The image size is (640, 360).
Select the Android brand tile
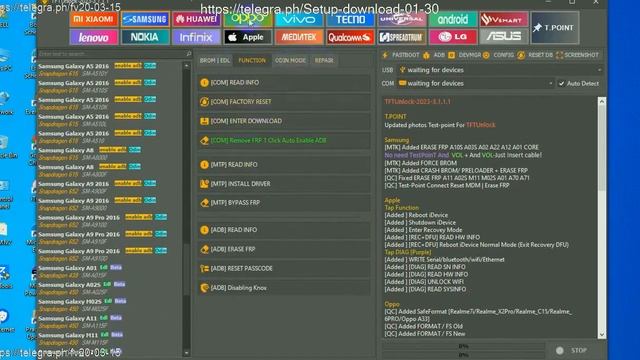point(453,19)
